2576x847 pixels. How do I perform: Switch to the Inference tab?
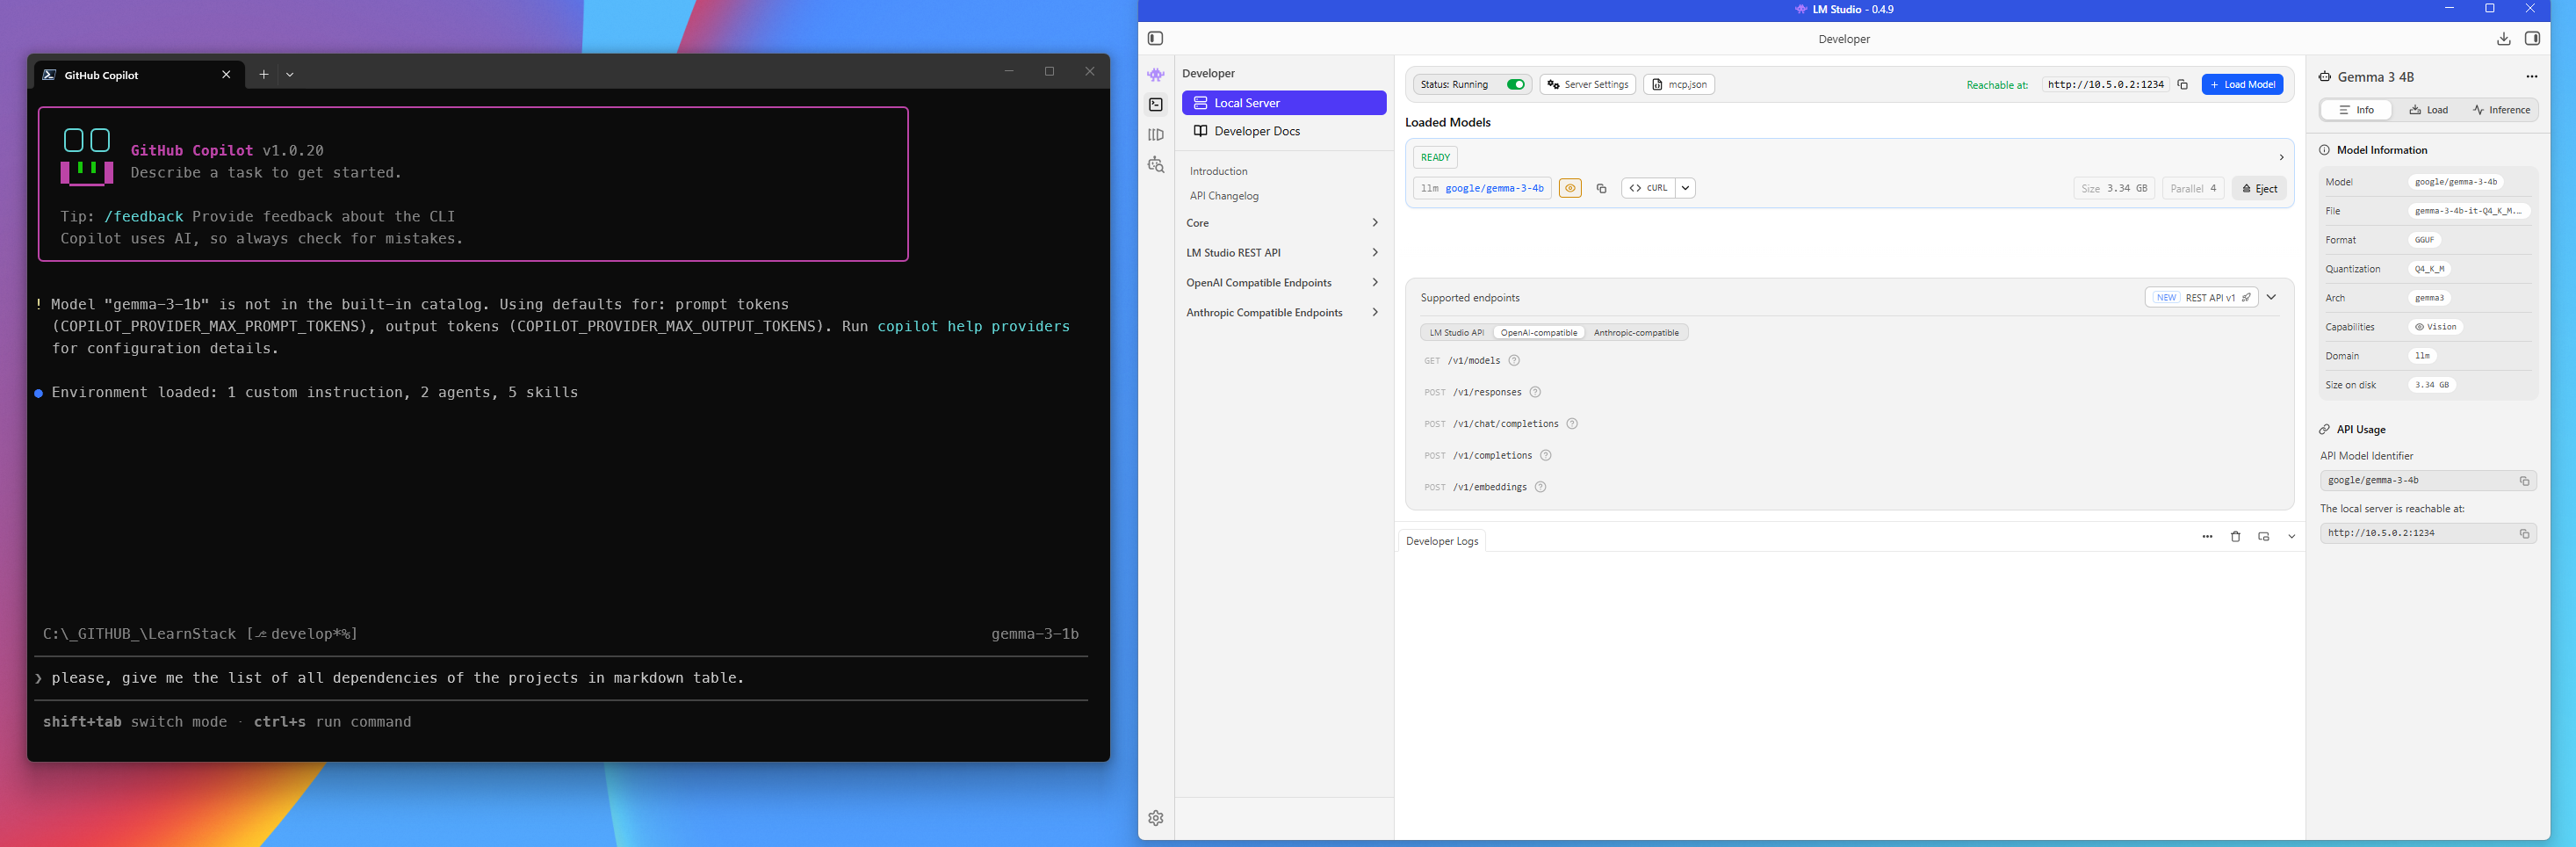[x=2501, y=110]
